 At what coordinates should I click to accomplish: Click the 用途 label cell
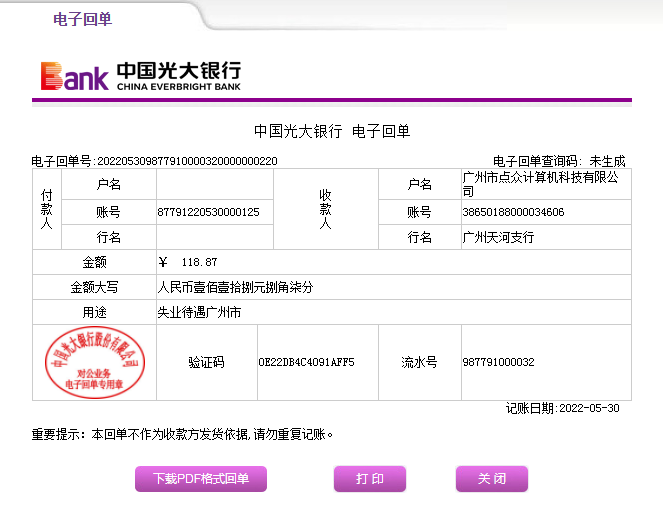94,312
